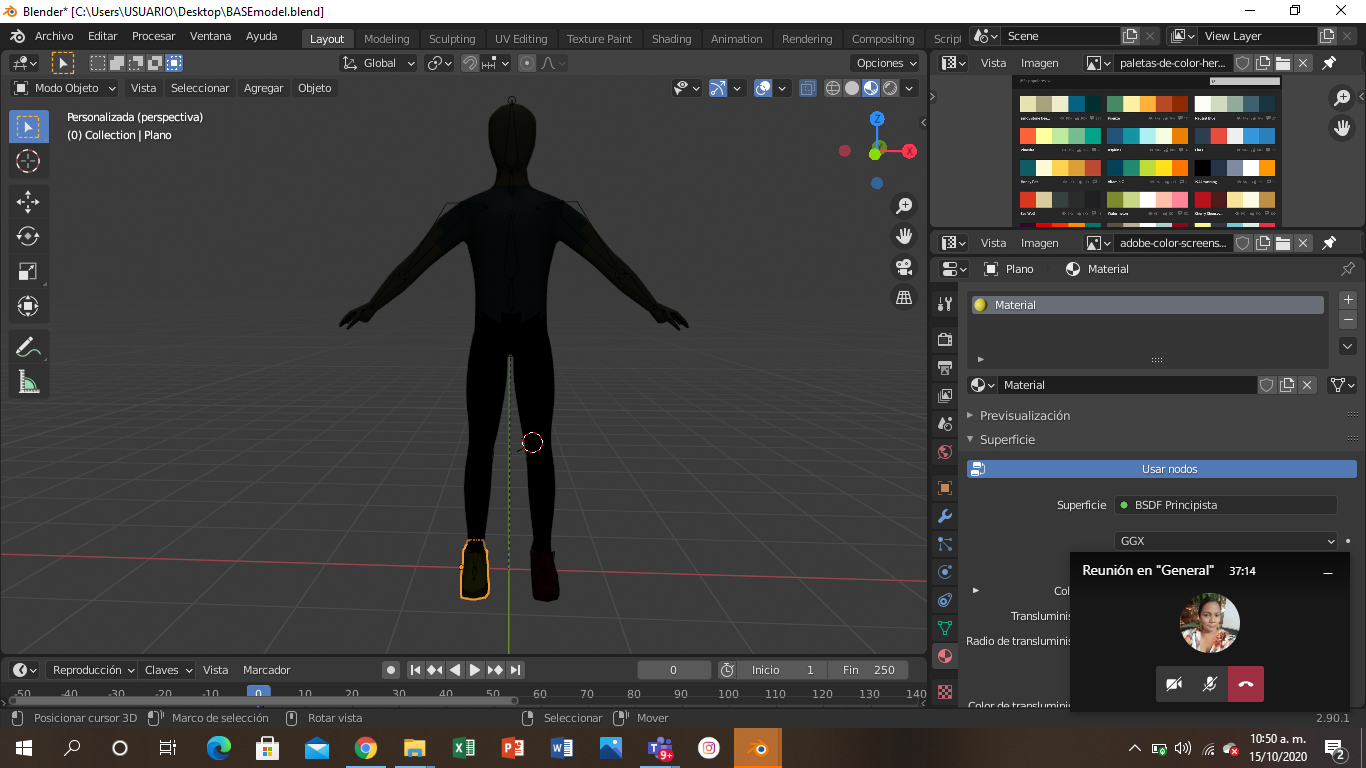The image size is (1366, 768).
Task: Activate the Move tool
Action: pos(28,201)
